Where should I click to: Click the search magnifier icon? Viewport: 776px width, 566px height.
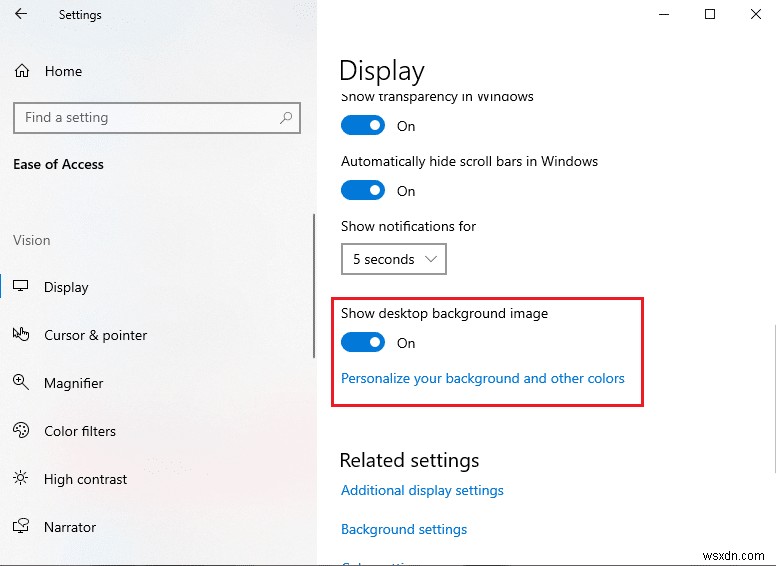click(x=286, y=117)
